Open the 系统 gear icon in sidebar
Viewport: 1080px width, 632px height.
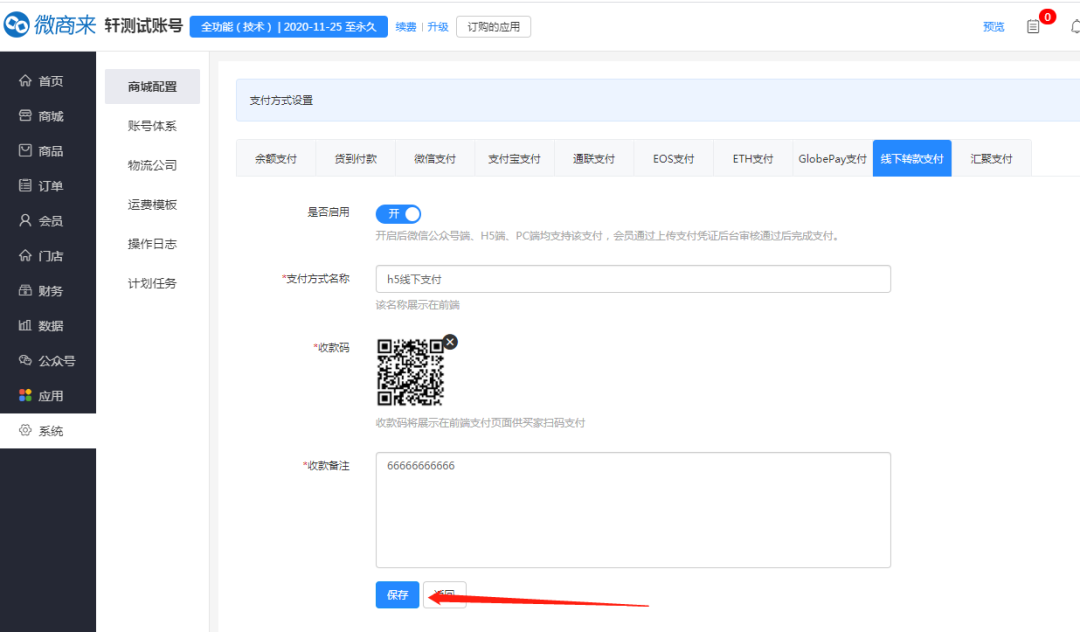pyautogui.click(x=25, y=430)
